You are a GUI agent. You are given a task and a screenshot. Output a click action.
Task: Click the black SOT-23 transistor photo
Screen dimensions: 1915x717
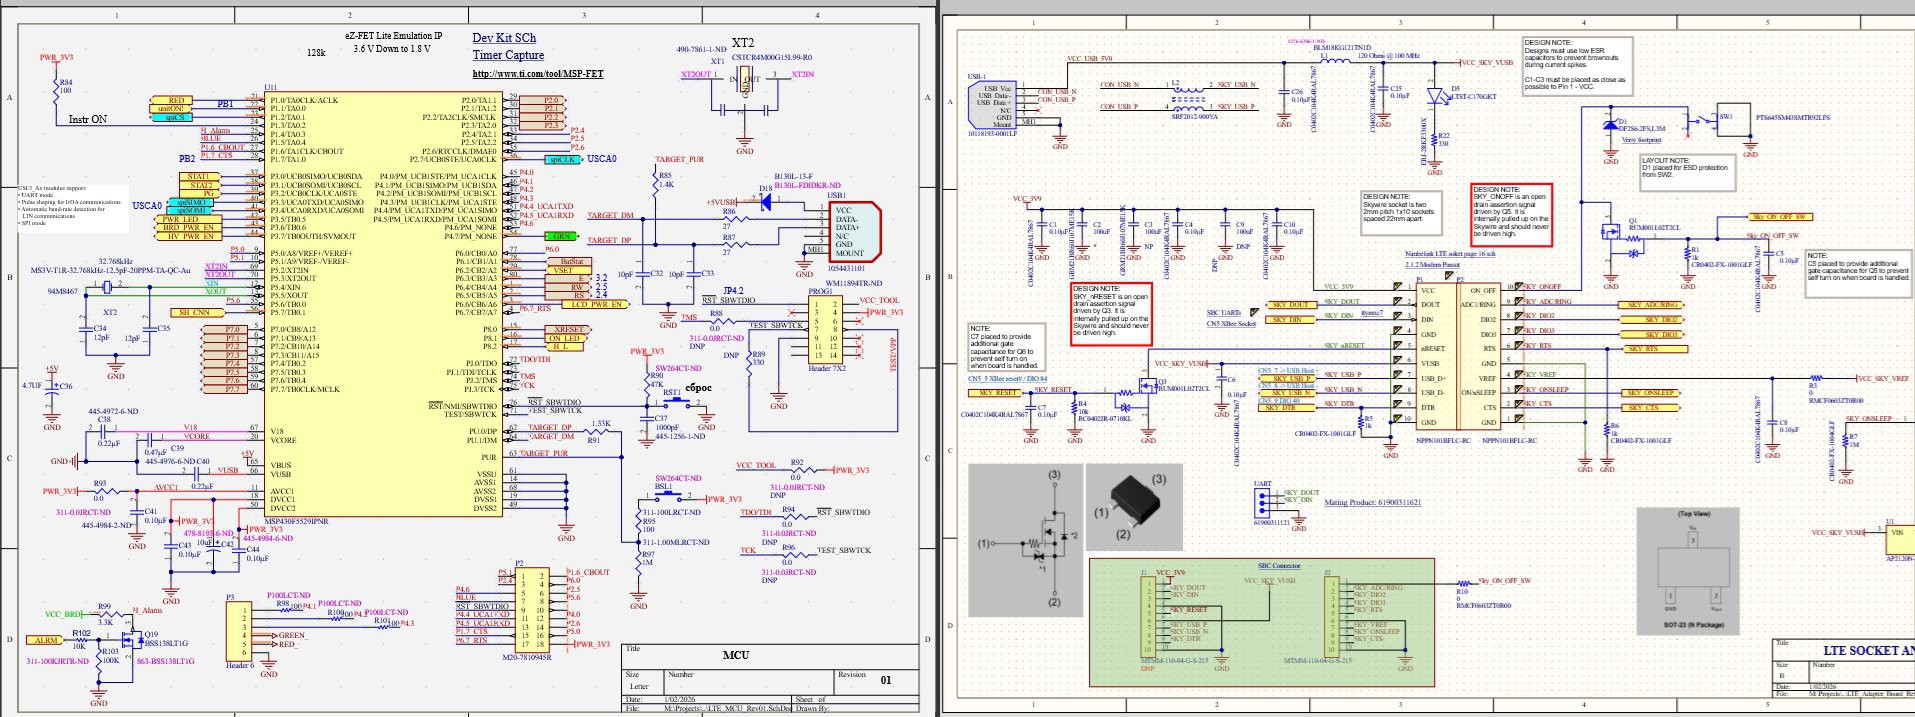tap(1134, 506)
